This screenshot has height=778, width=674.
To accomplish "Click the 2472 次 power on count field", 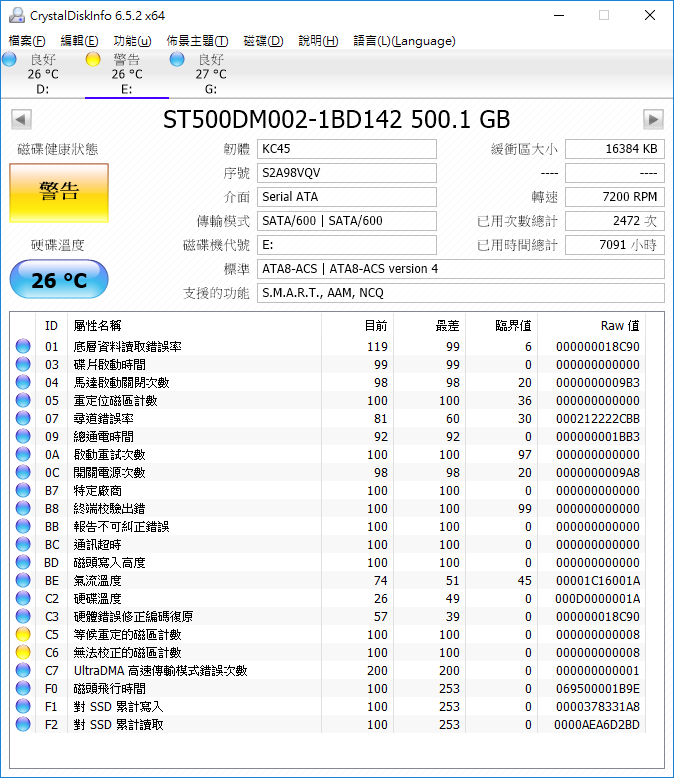I will pyautogui.click(x=615, y=221).
